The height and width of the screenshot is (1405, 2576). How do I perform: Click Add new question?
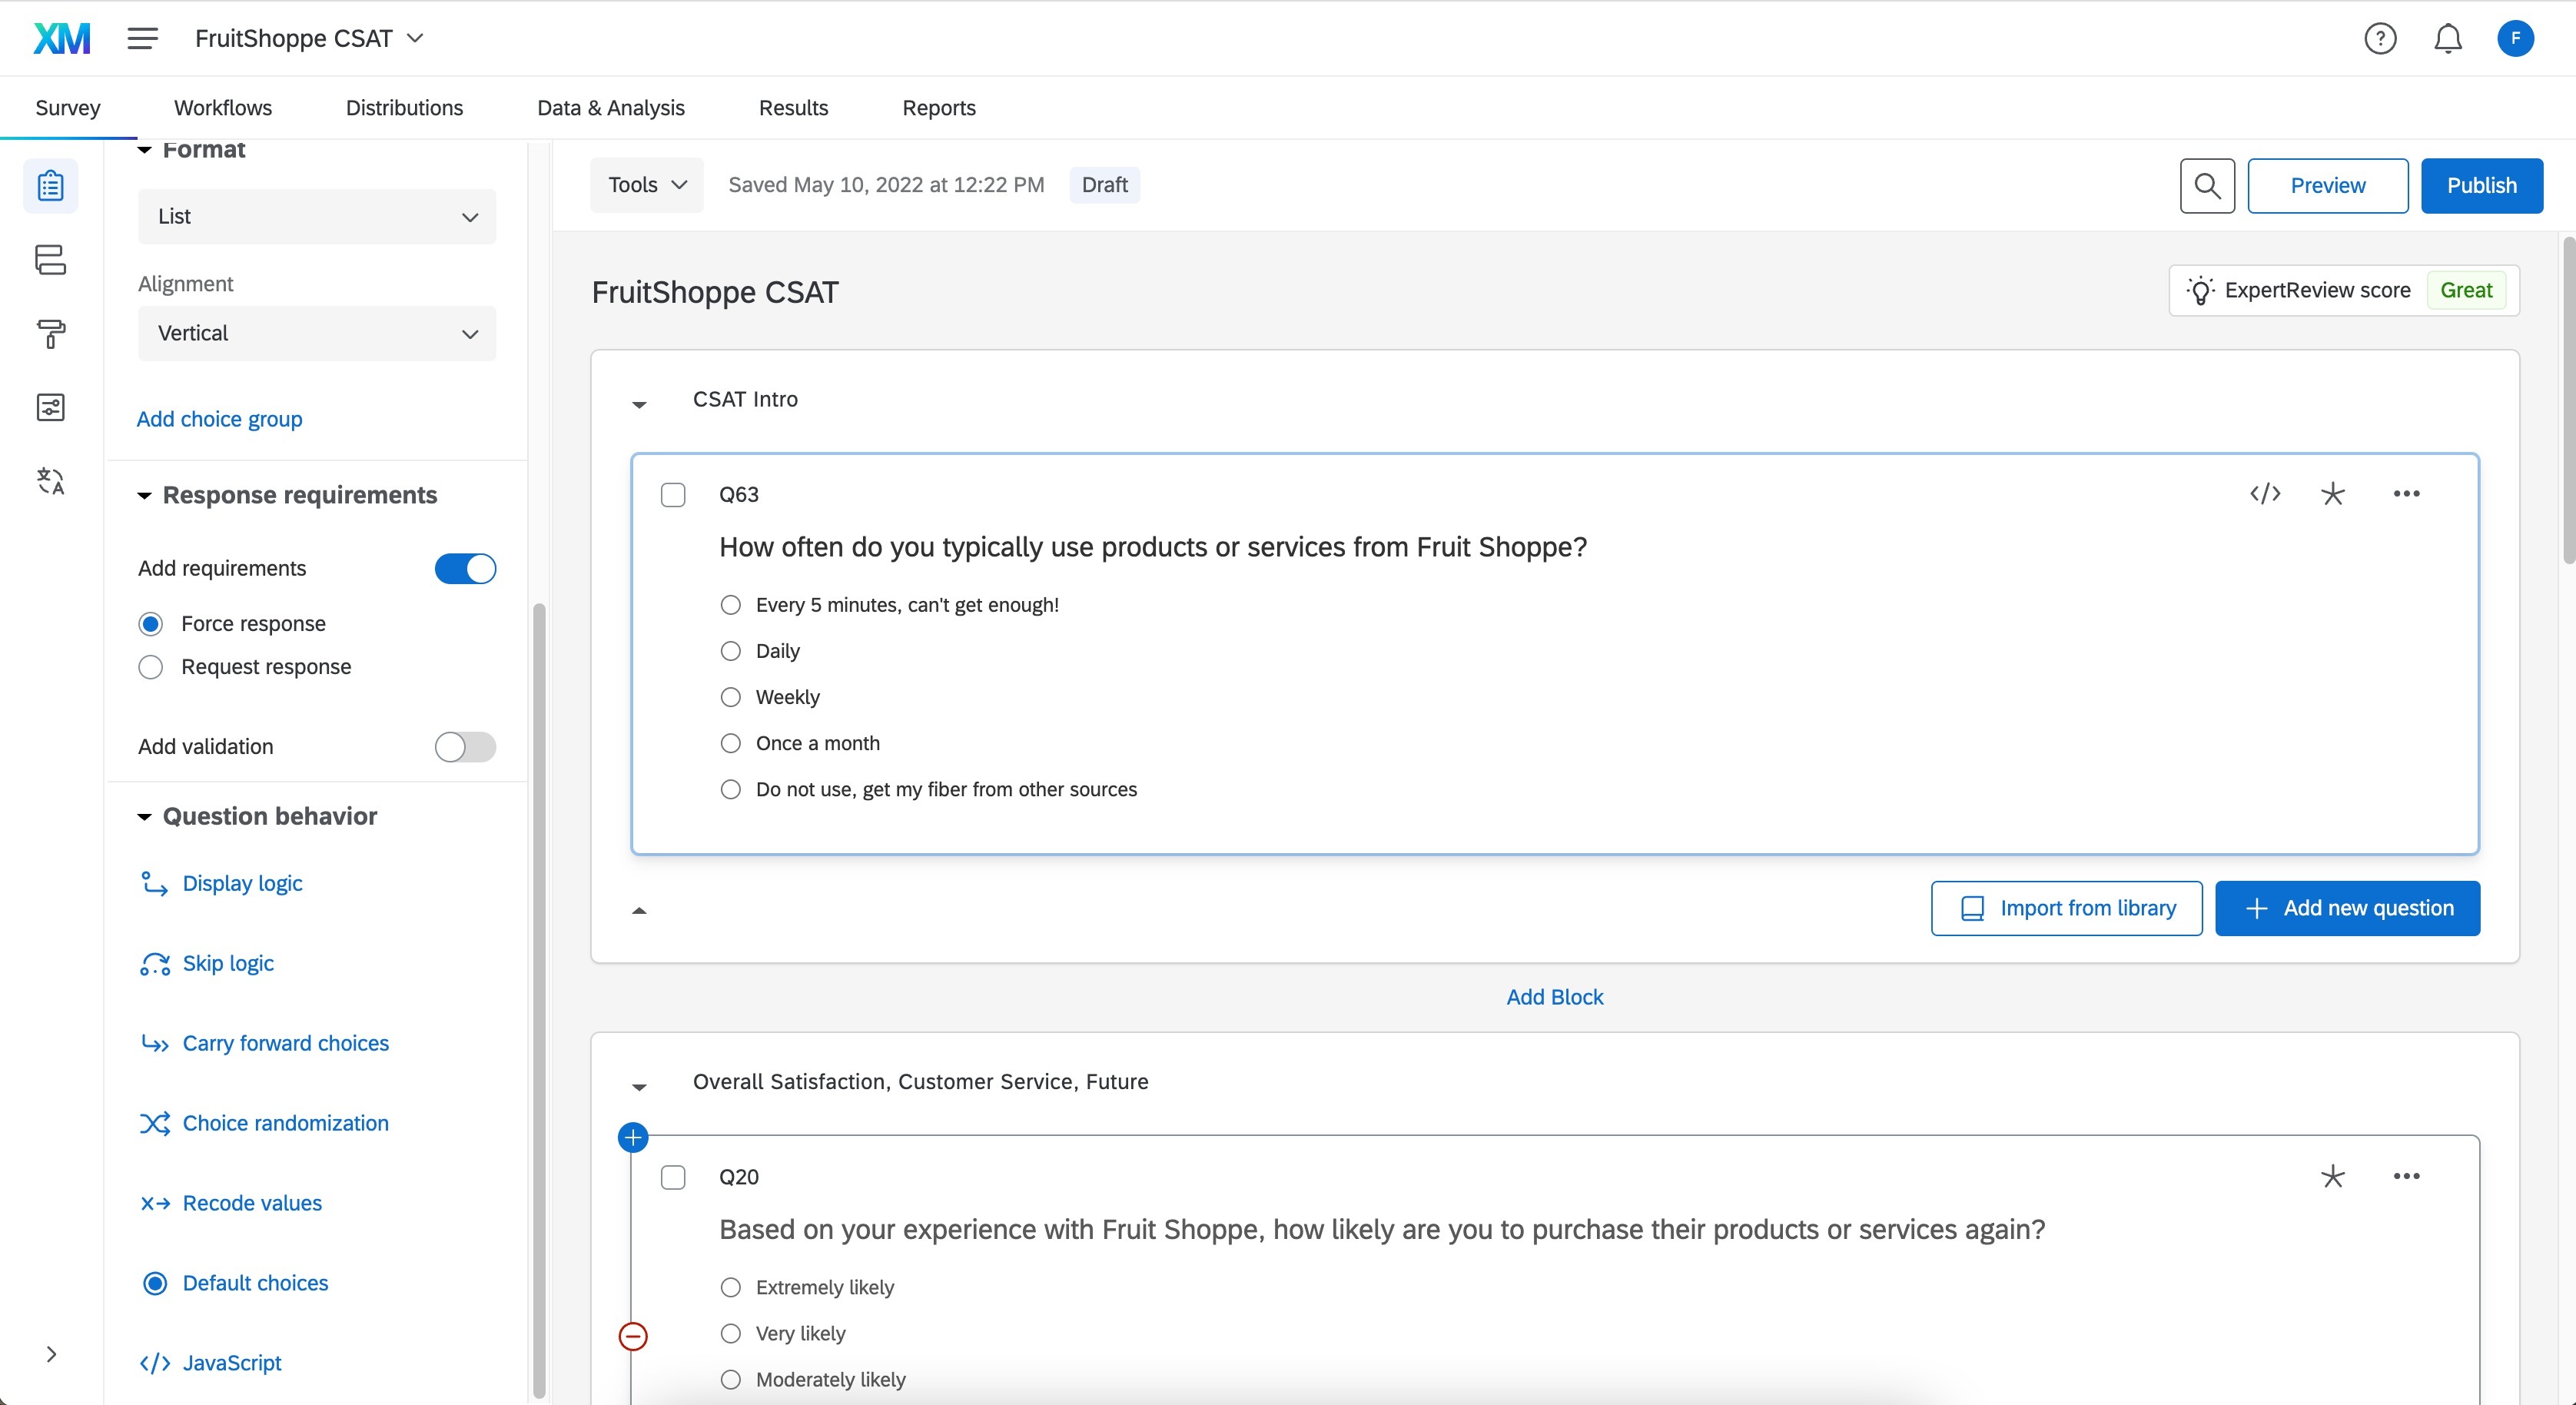[x=2347, y=908]
